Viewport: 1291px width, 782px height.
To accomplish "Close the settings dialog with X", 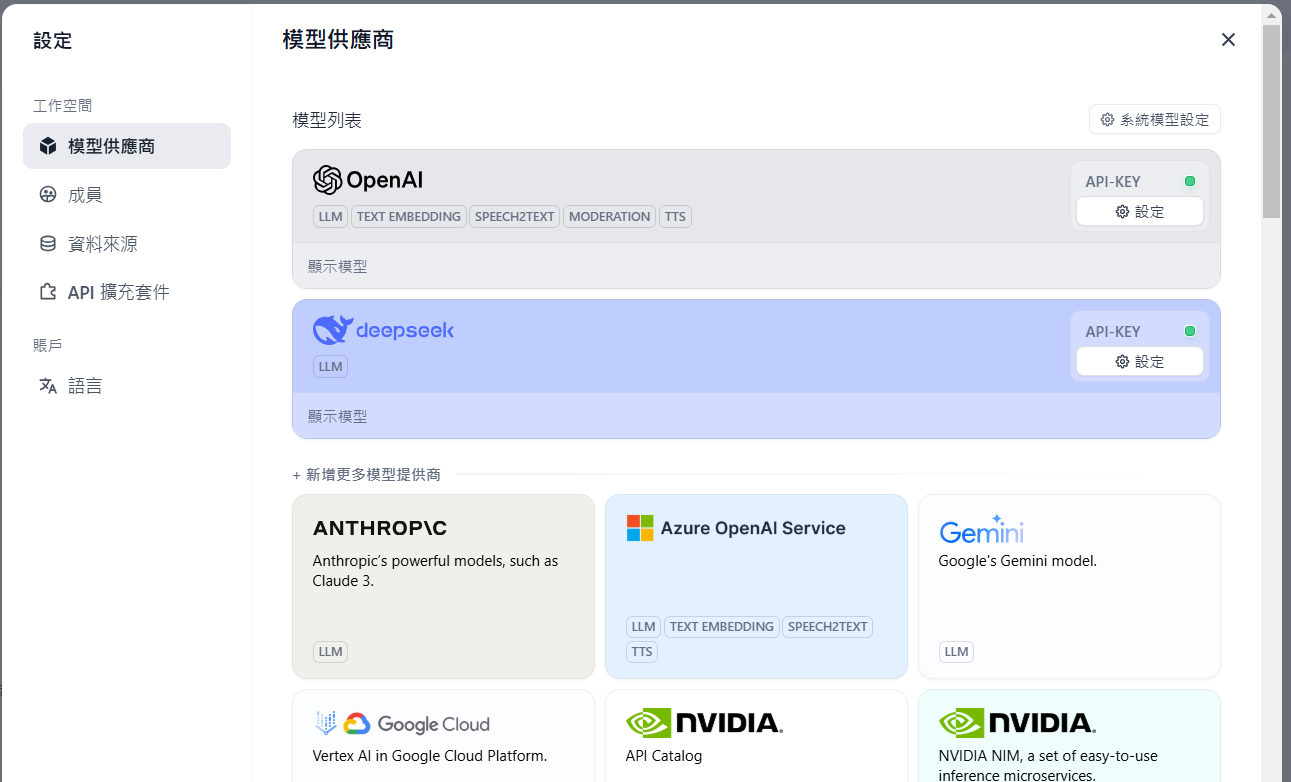I will (x=1228, y=40).
